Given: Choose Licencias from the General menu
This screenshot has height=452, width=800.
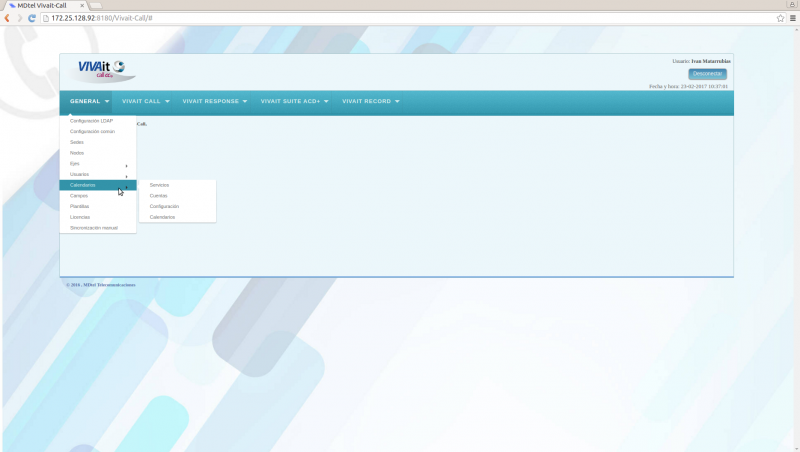Looking at the screenshot, I should click(98, 217).
